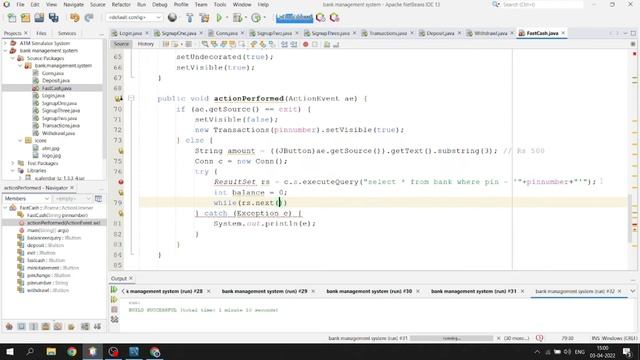Click the Search input field at top right
Image resolution: width=640 pixels, height=360 pixels.
coord(542,4)
